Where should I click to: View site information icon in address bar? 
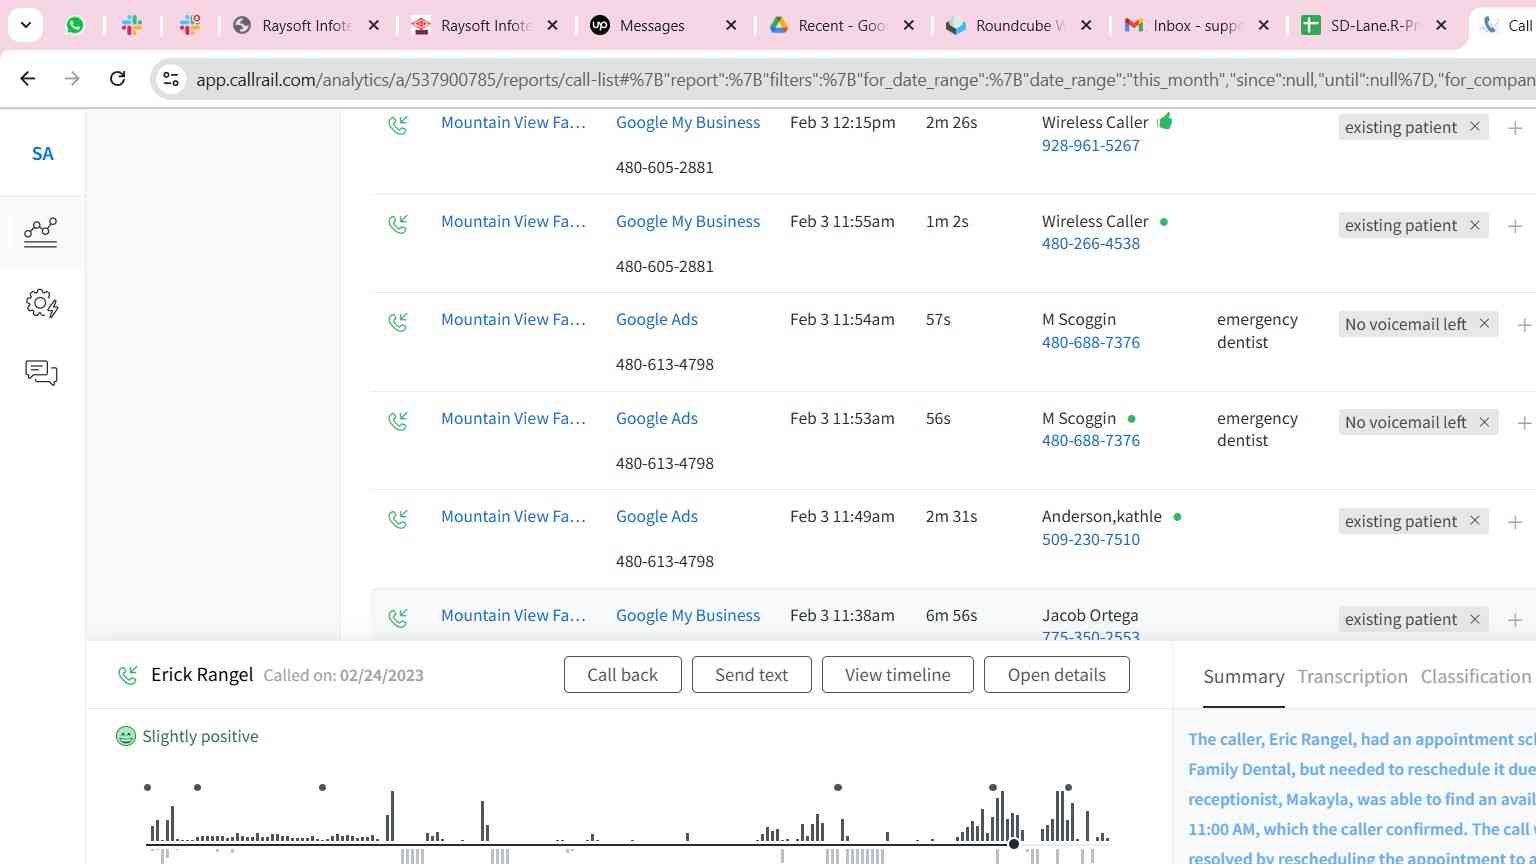(171, 79)
